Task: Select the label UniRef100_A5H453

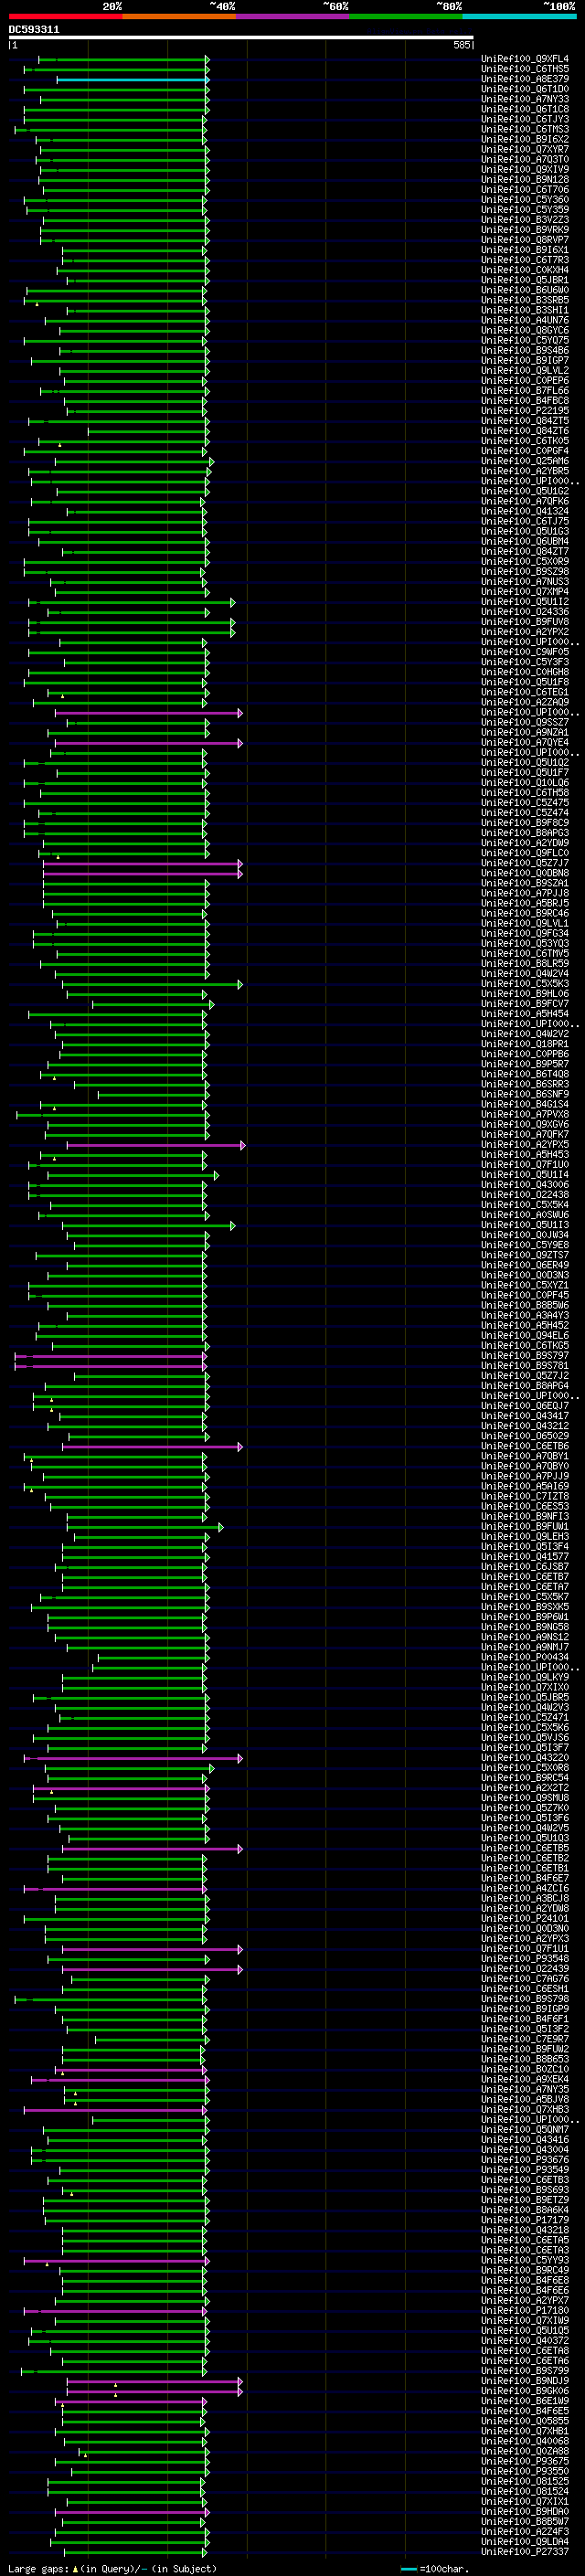Action: click(x=525, y=1155)
